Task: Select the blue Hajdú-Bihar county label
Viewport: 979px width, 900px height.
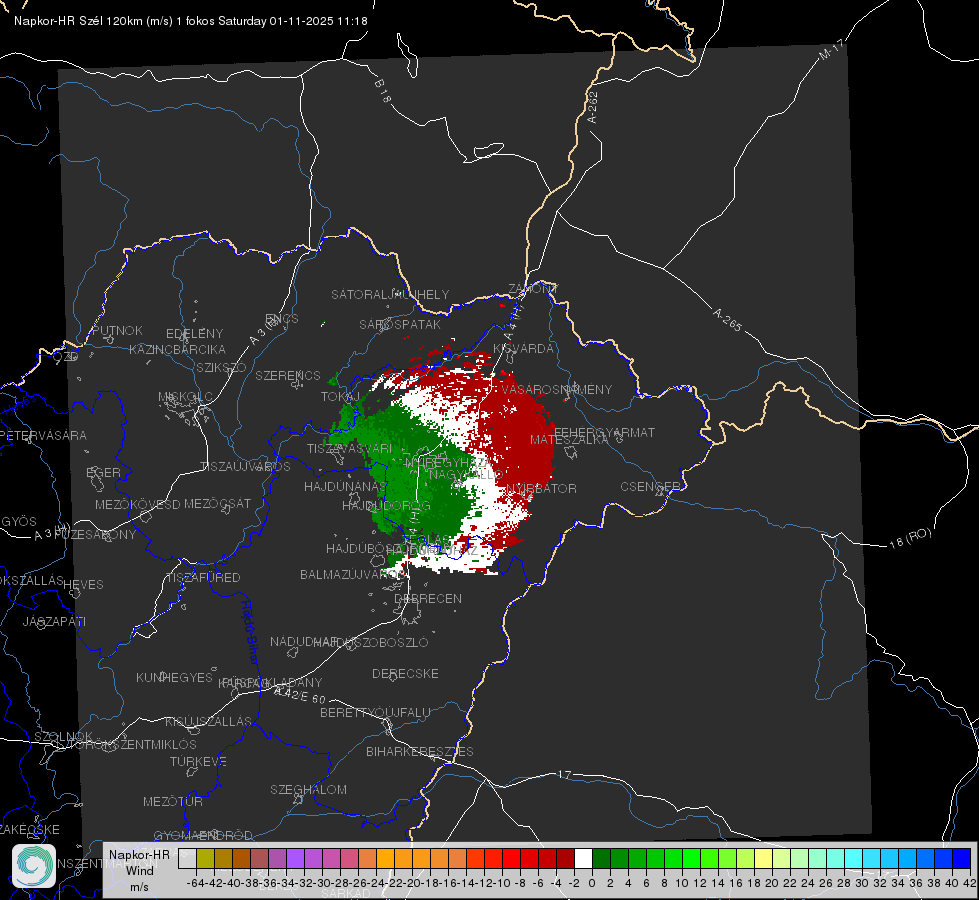Action: pos(249,632)
